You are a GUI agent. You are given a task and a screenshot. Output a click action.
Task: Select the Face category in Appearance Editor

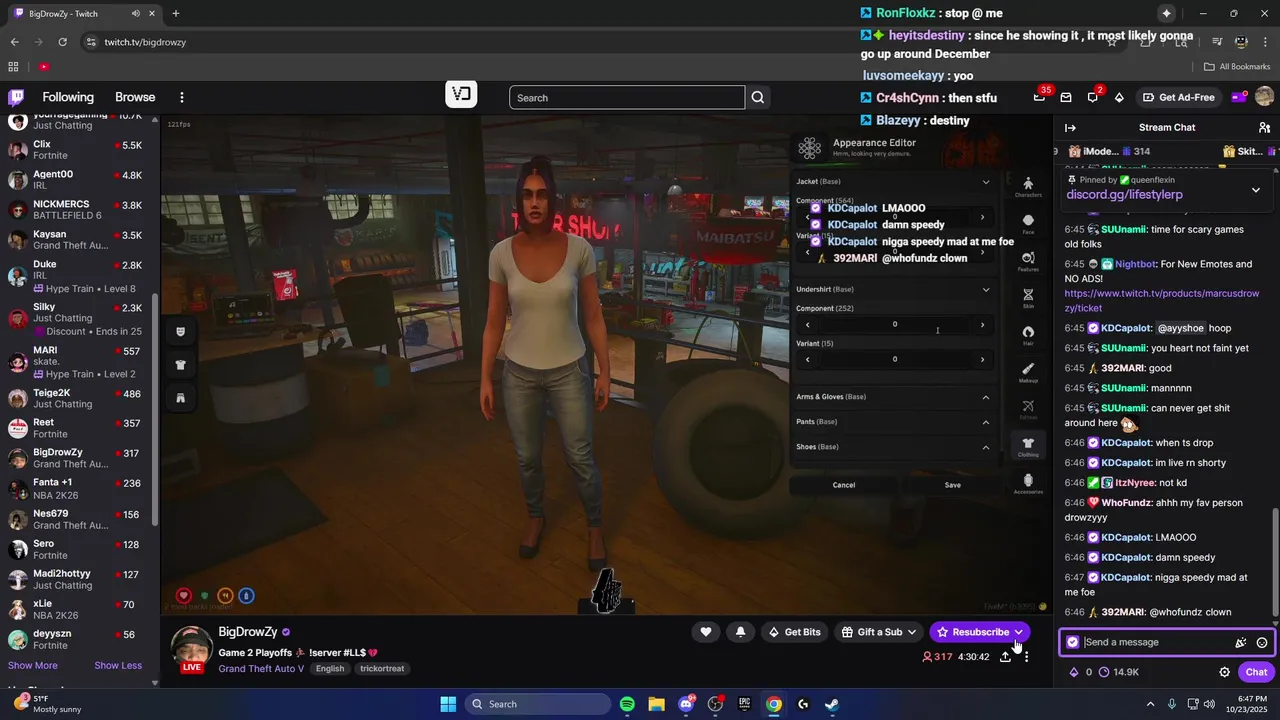1028,224
